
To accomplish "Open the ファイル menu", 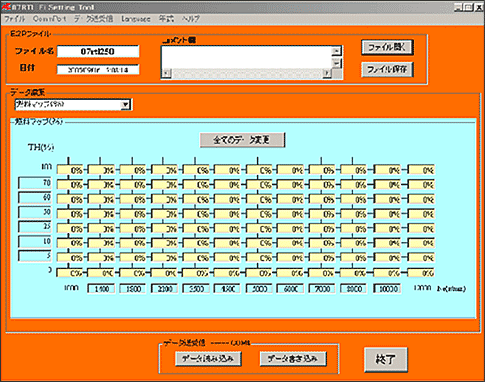I will click(14, 19).
